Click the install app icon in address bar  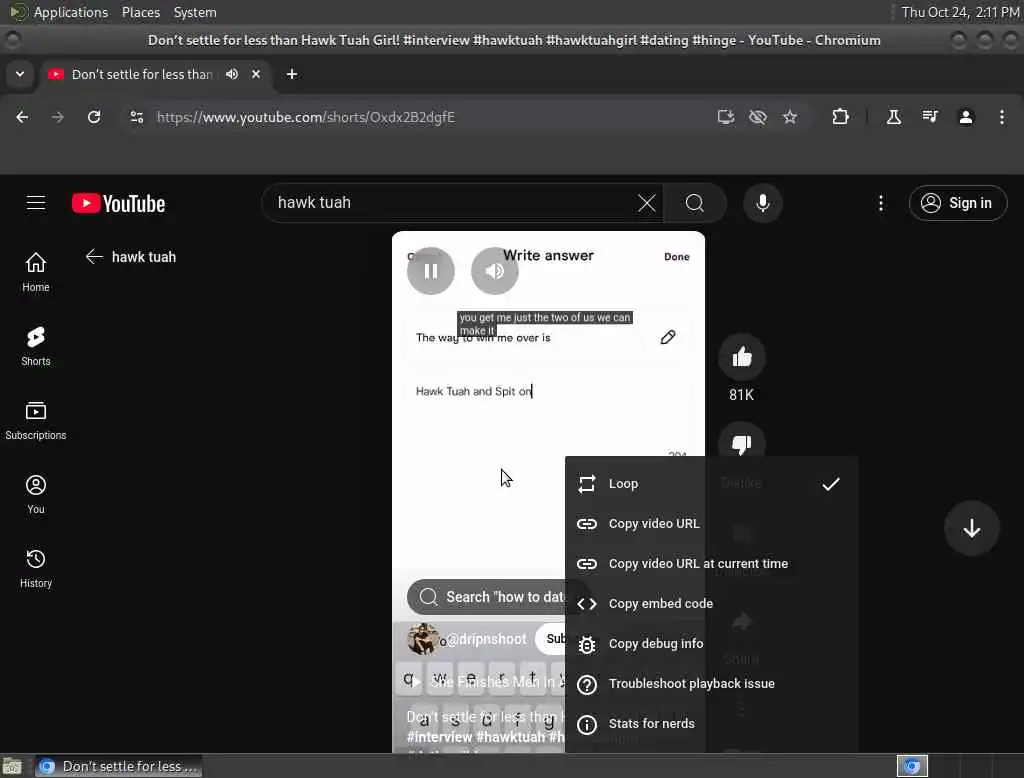726,117
